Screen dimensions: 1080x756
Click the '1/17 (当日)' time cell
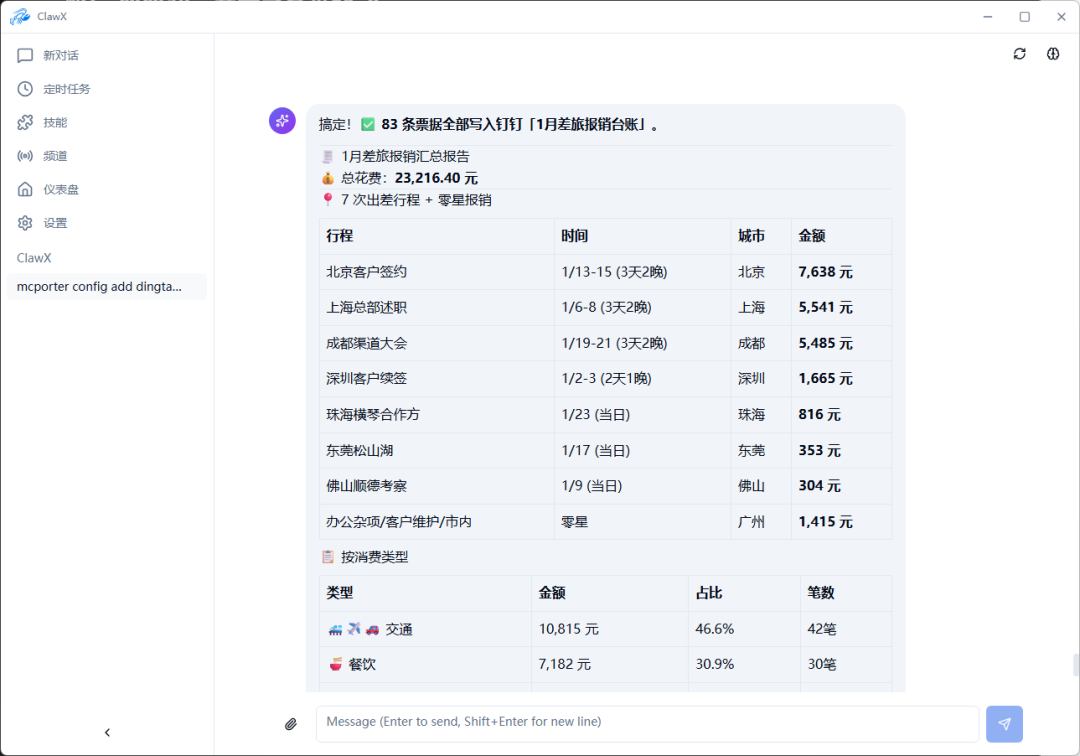pyautogui.click(x=642, y=450)
